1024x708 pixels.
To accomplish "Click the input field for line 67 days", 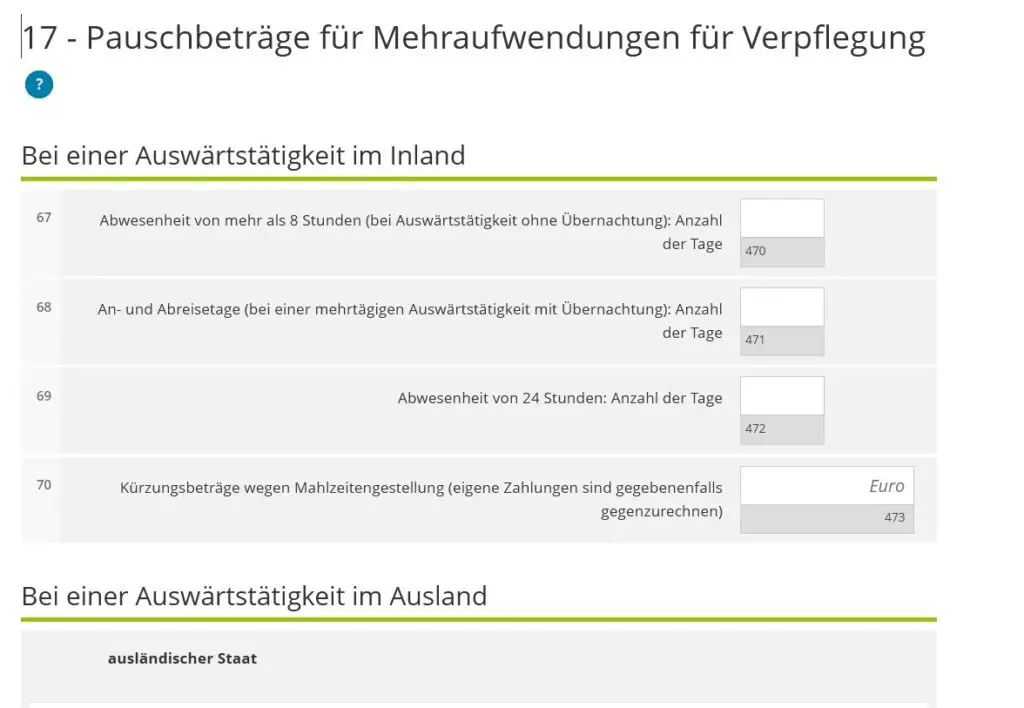I will 782,218.
